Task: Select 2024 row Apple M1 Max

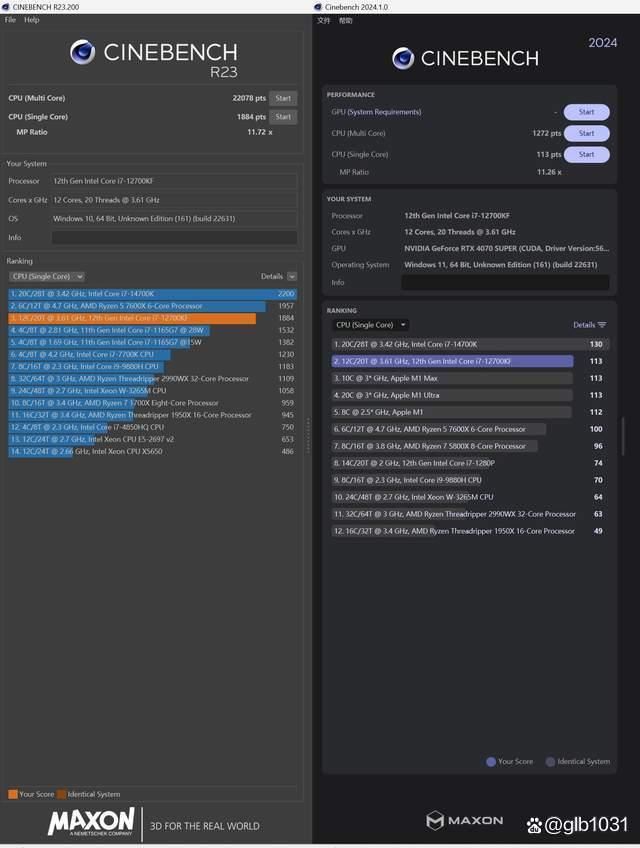Action: tap(470, 378)
